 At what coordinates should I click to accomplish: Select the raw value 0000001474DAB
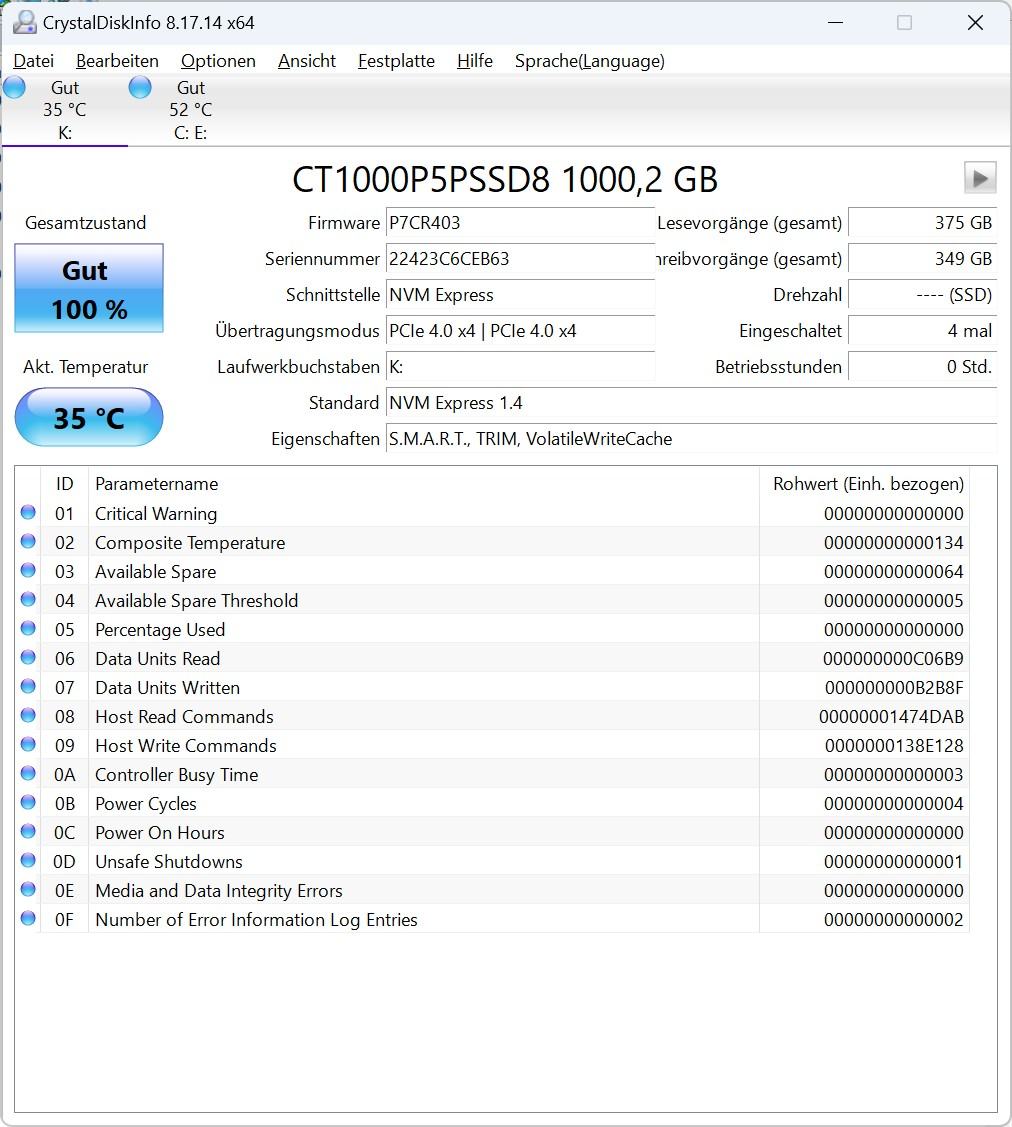click(891, 717)
